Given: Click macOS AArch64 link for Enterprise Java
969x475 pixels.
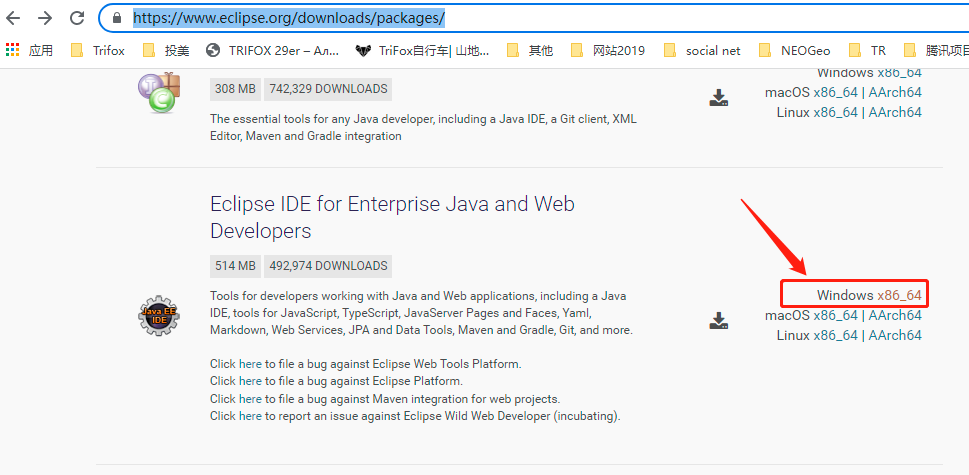Looking at the screenshot, I should pos(894,315).
